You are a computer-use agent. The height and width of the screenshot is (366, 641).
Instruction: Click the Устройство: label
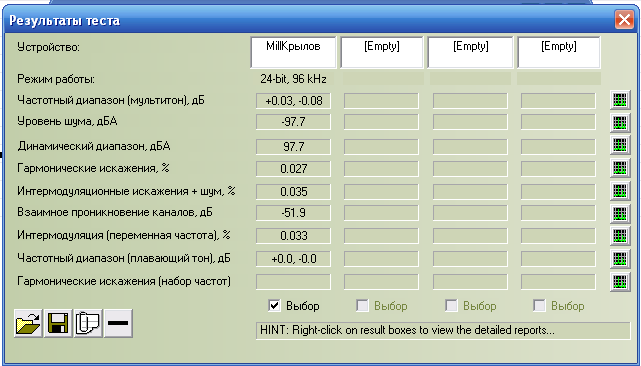(x=49, y=47)
